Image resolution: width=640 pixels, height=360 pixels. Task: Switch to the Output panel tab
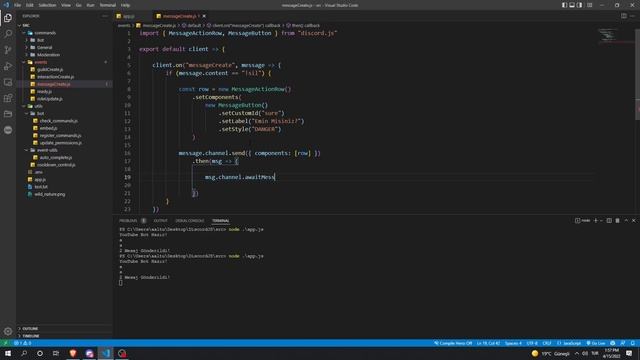point(160,220)
